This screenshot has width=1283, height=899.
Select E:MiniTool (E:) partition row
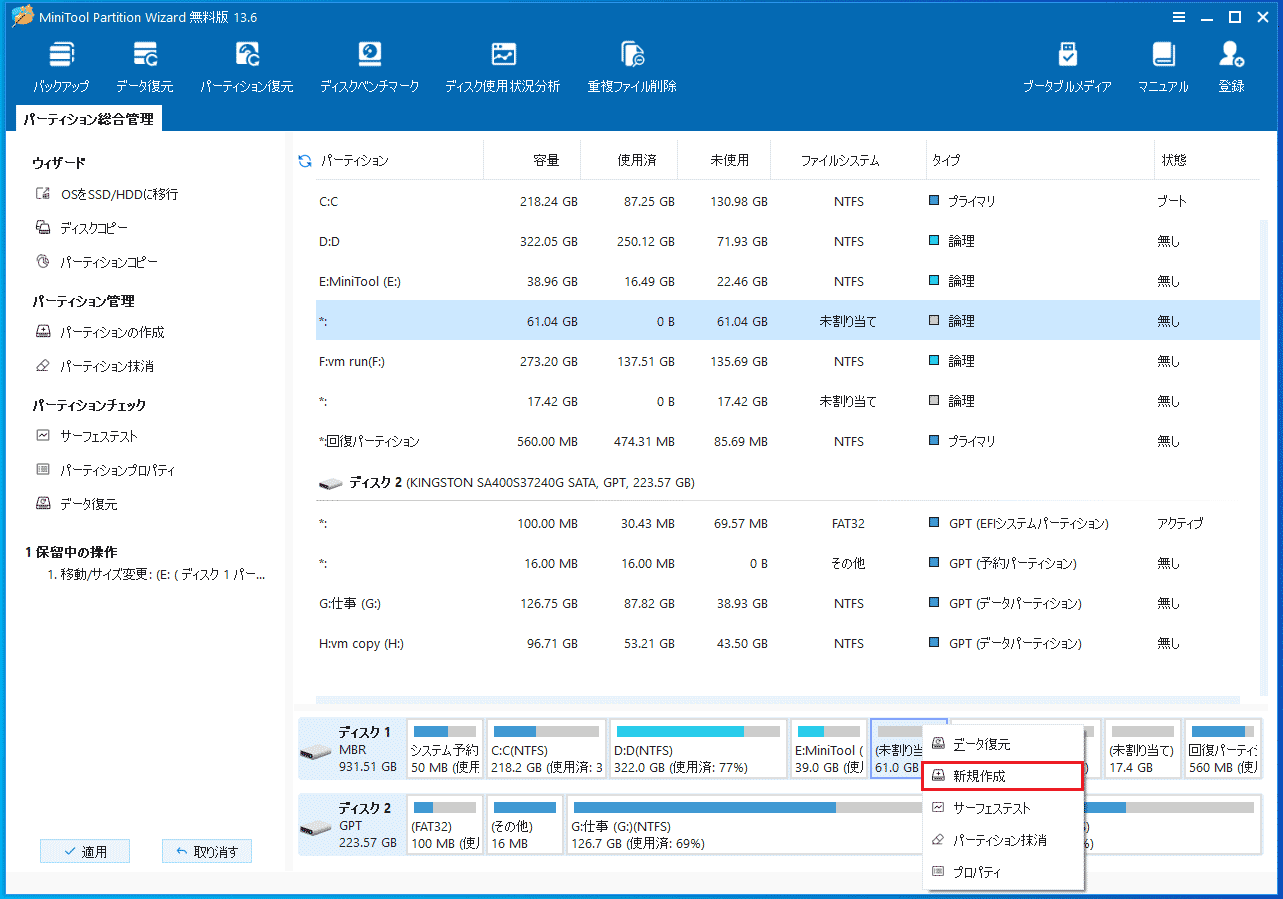click(787, 281)
